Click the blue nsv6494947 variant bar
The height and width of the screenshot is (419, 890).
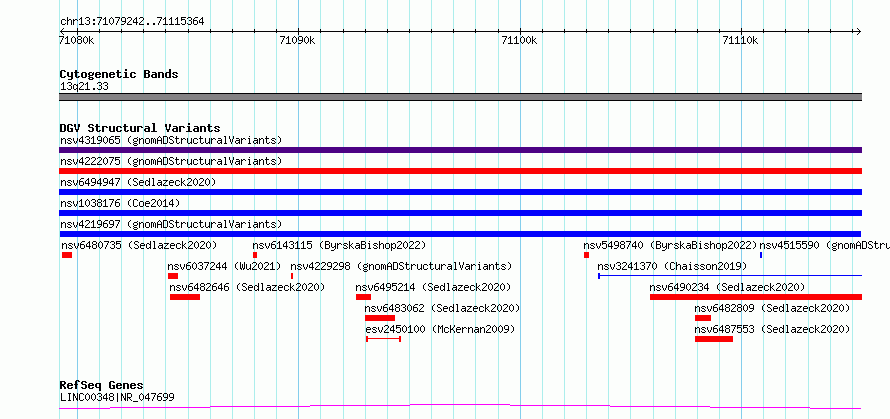tap(460, 192)
